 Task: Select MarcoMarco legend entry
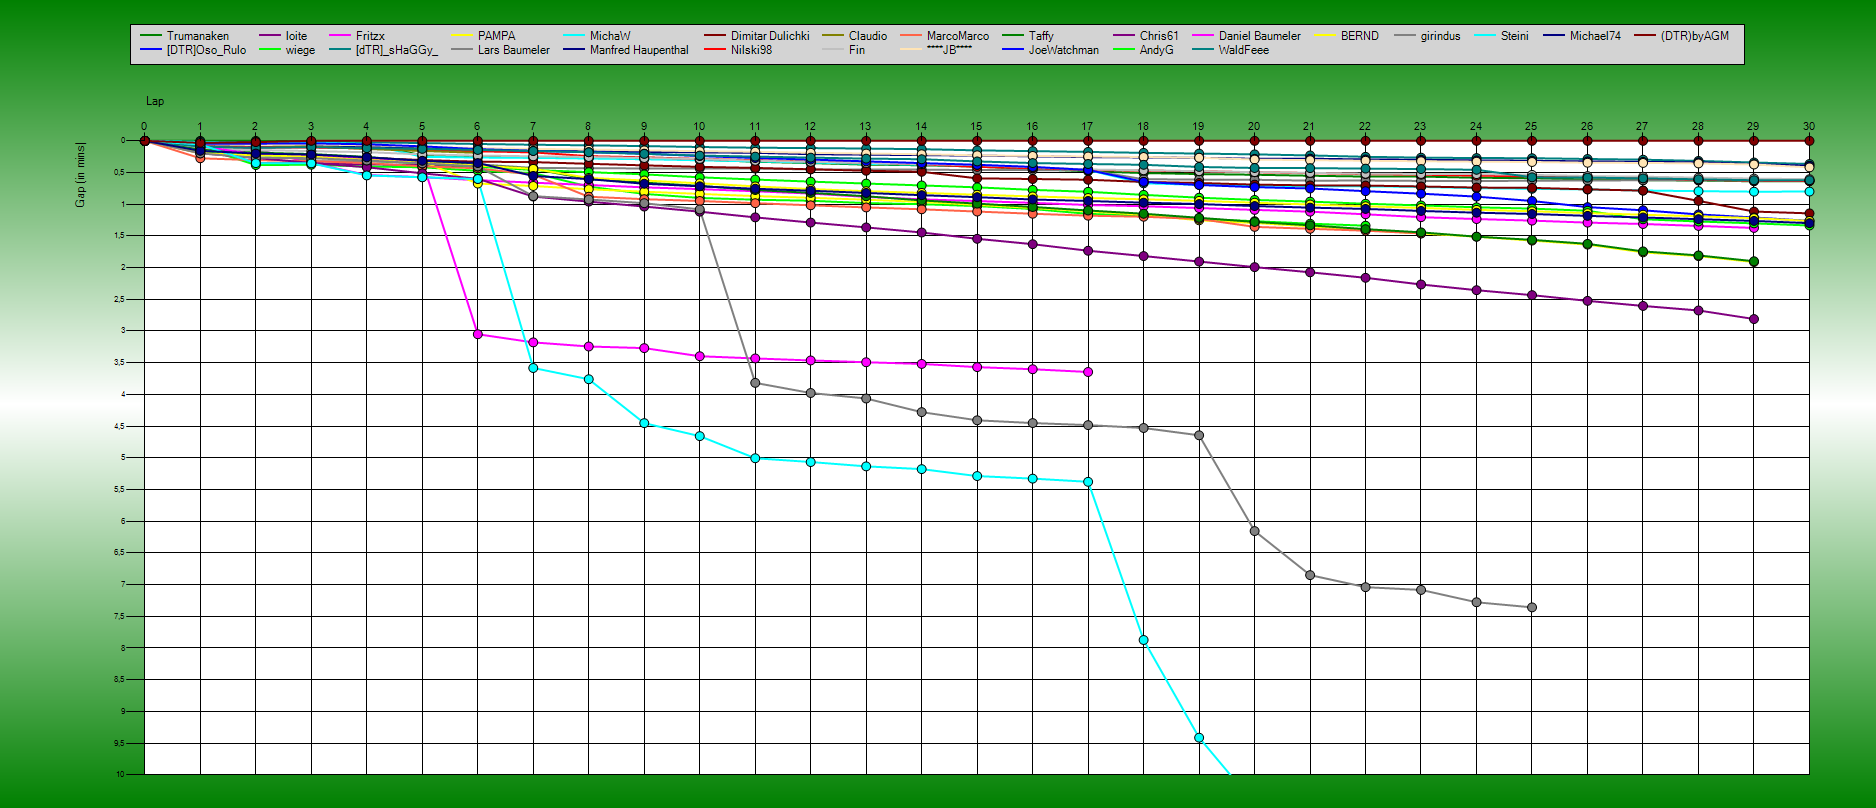coord(945,36)
